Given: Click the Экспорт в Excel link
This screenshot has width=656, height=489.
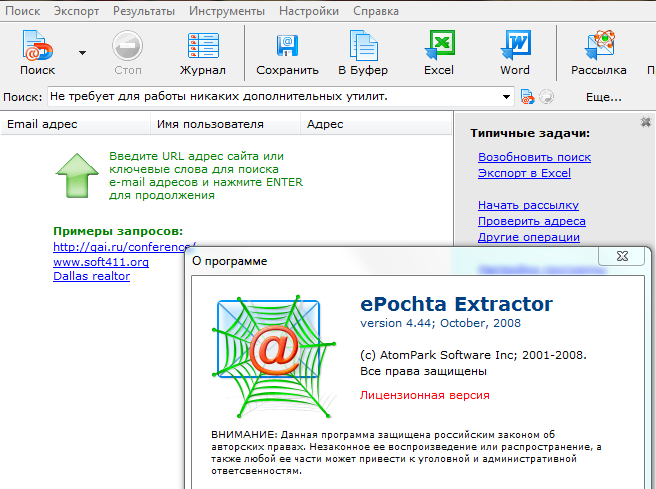Looking at the screenshot, I should (x=524, y=173).
